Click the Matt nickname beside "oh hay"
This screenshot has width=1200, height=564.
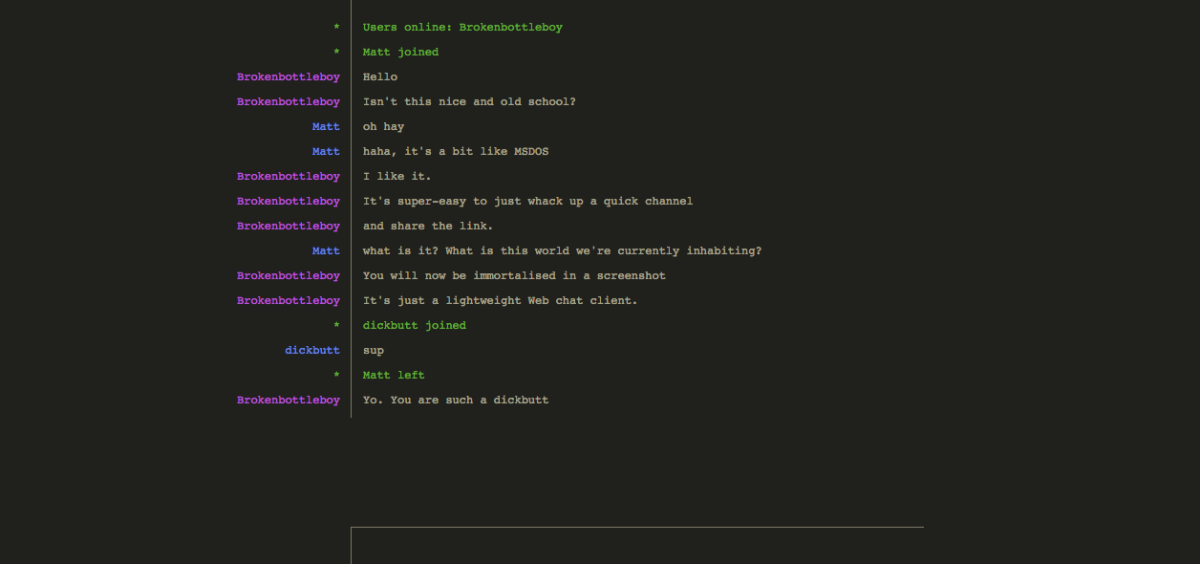point(326,127)
